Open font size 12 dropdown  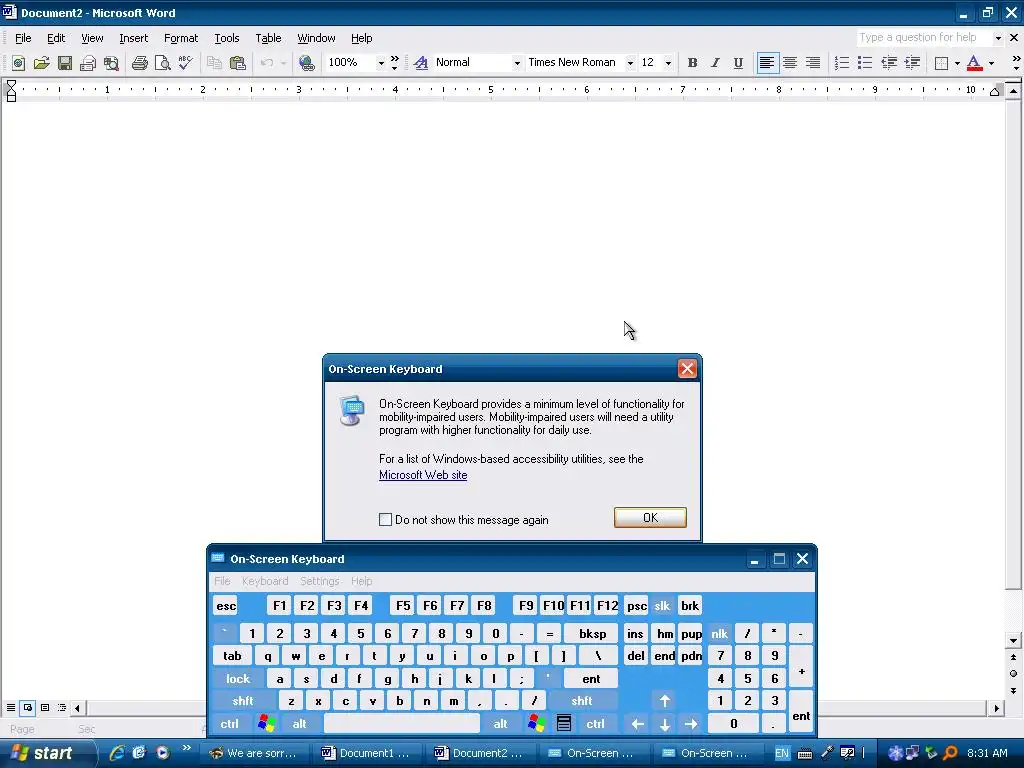tap(668, 63)
